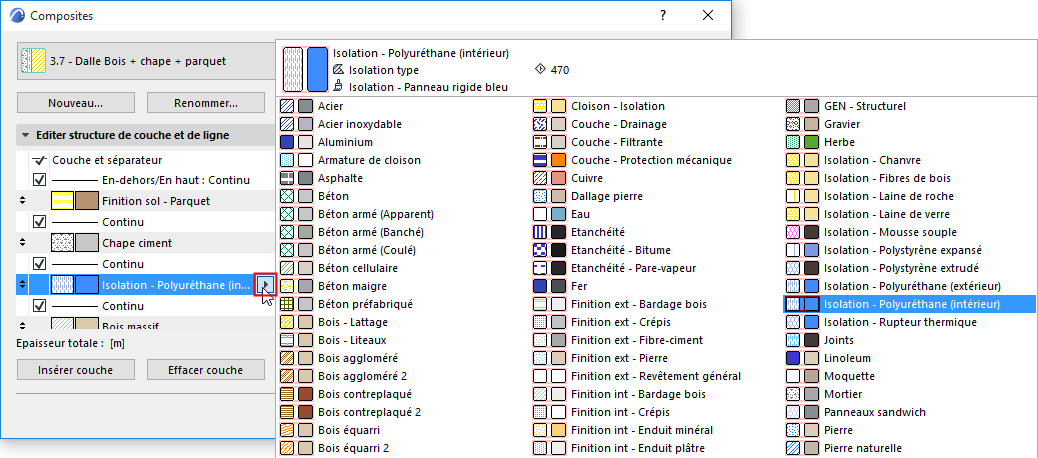This screenshot has height=458, width=1038.
Task: Click Fer blue fill icon
Action: coord(540,286)
